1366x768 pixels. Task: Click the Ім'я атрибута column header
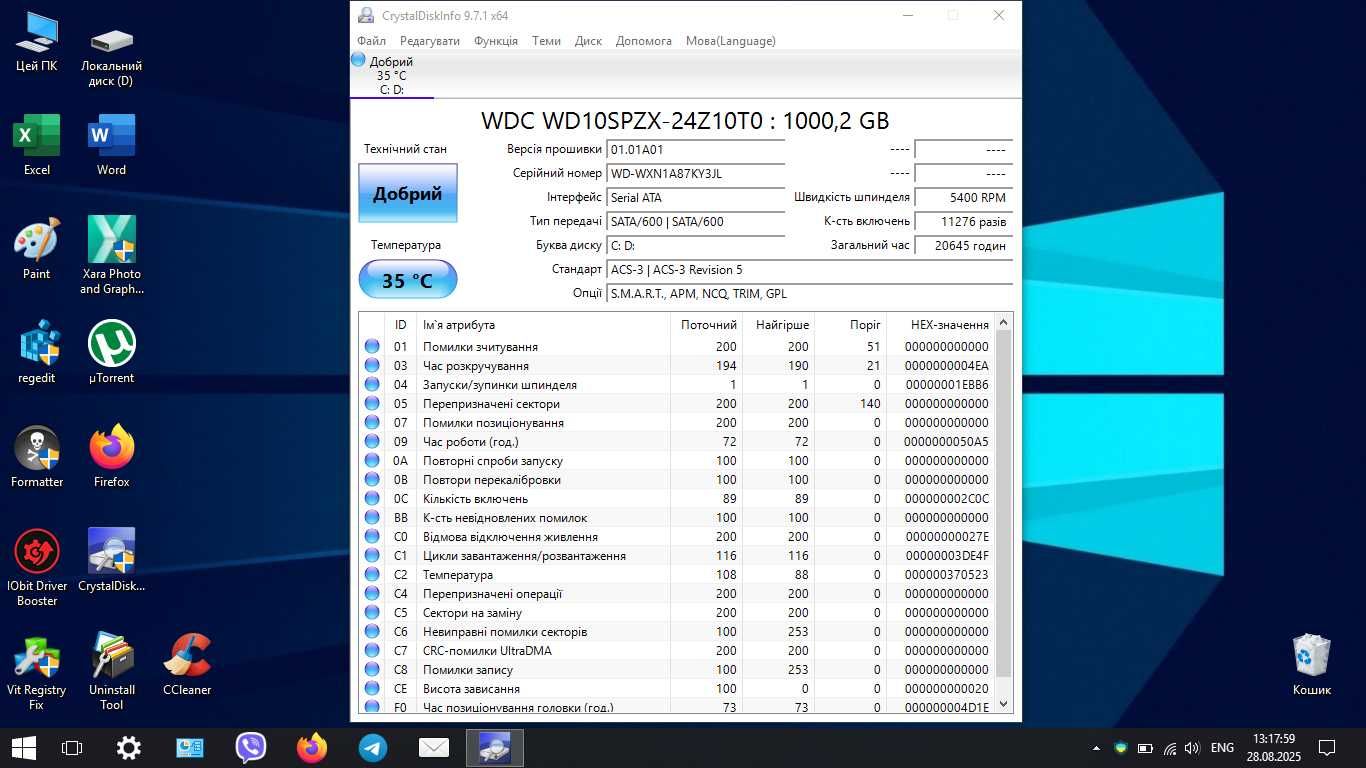pyautogui.click(x=544, y=325)
